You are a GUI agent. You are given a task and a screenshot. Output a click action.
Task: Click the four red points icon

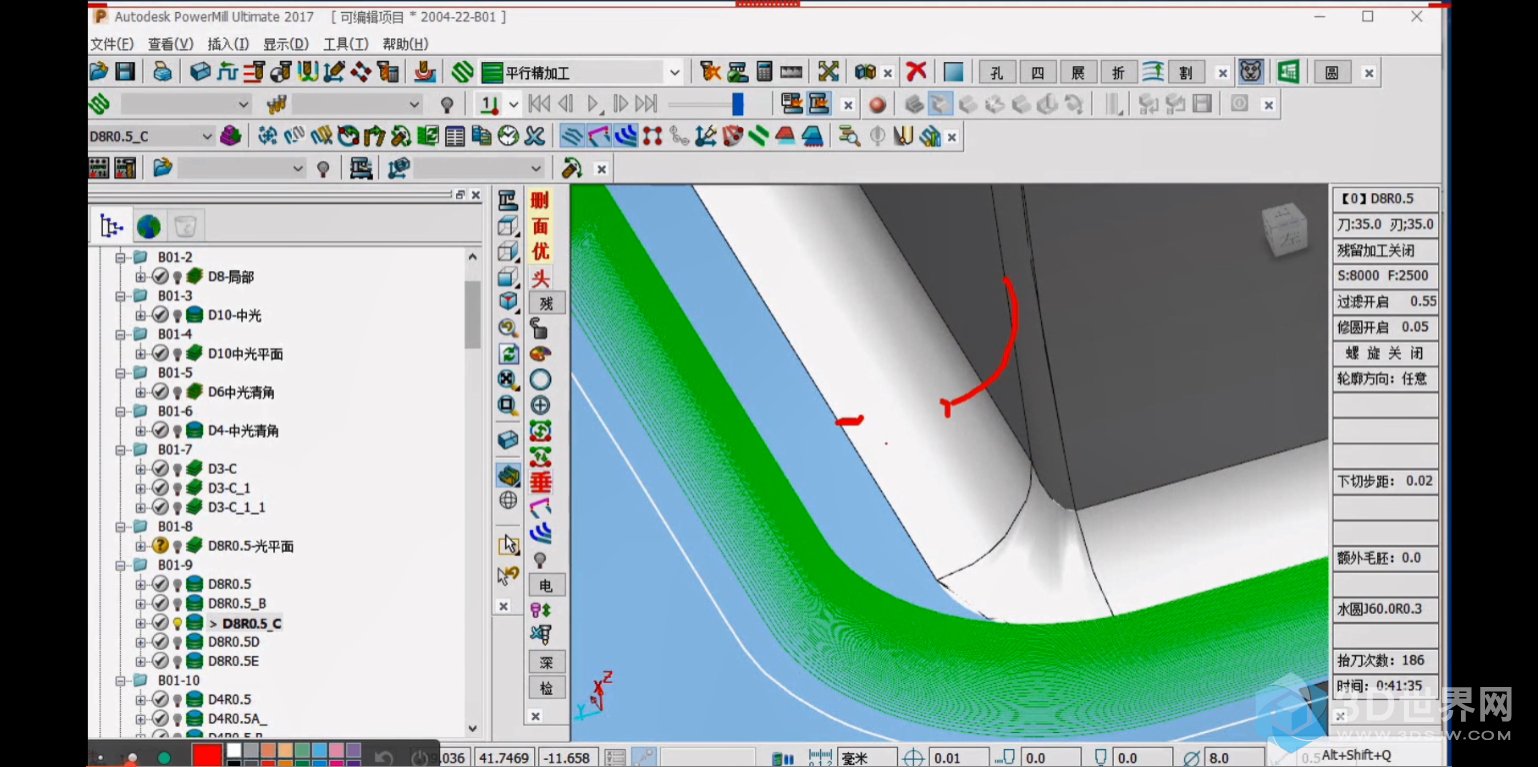click(x=652, y=136)
